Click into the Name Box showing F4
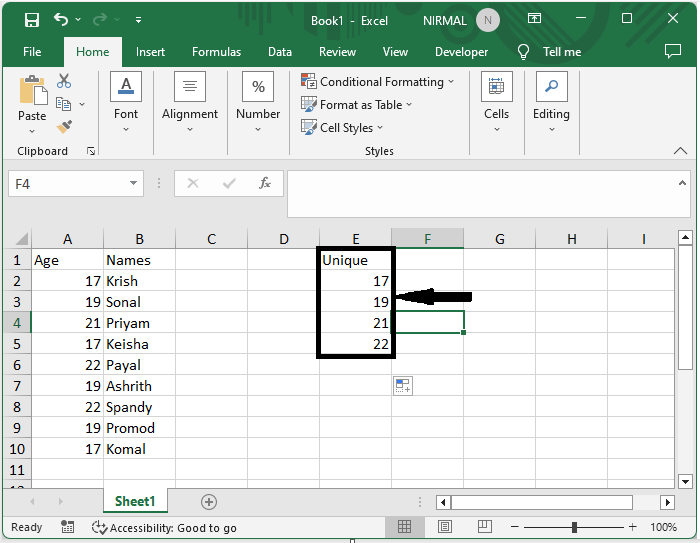700x543 pixels. tap(67, 184)
